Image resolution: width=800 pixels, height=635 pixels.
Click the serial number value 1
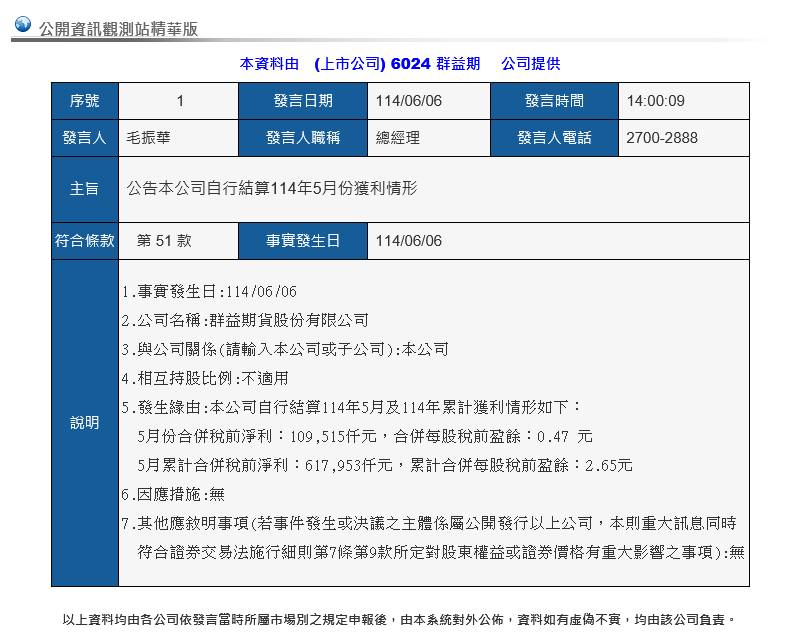coord(180,101)
